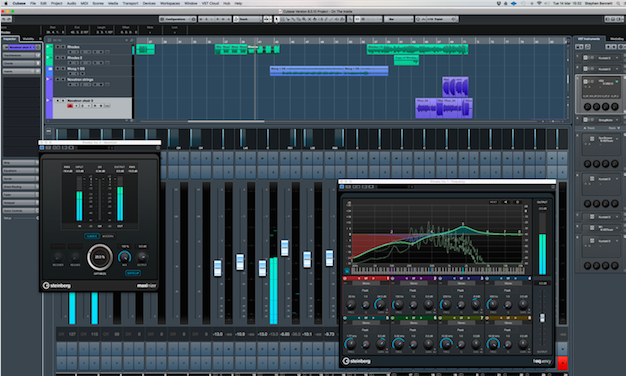Switch to the MediaBay tab in right panel

pos(617,39)
